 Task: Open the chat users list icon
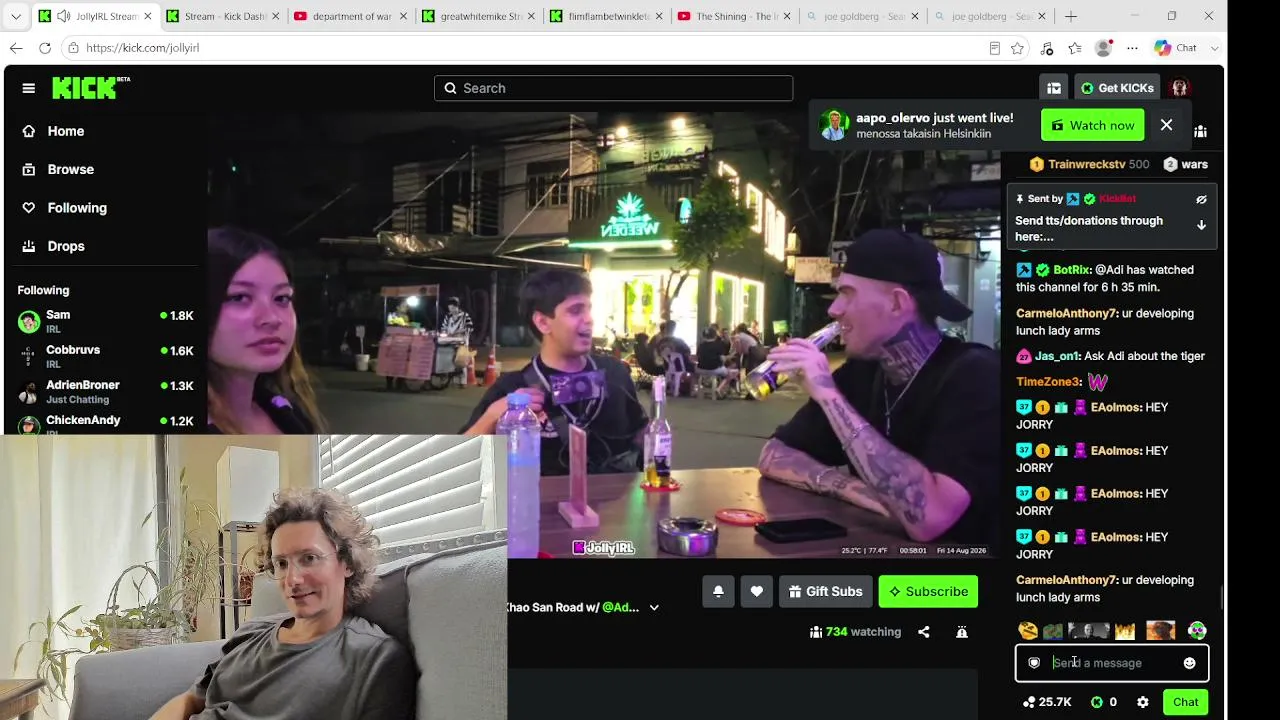pyautogui.click(x=1200, y=131)
